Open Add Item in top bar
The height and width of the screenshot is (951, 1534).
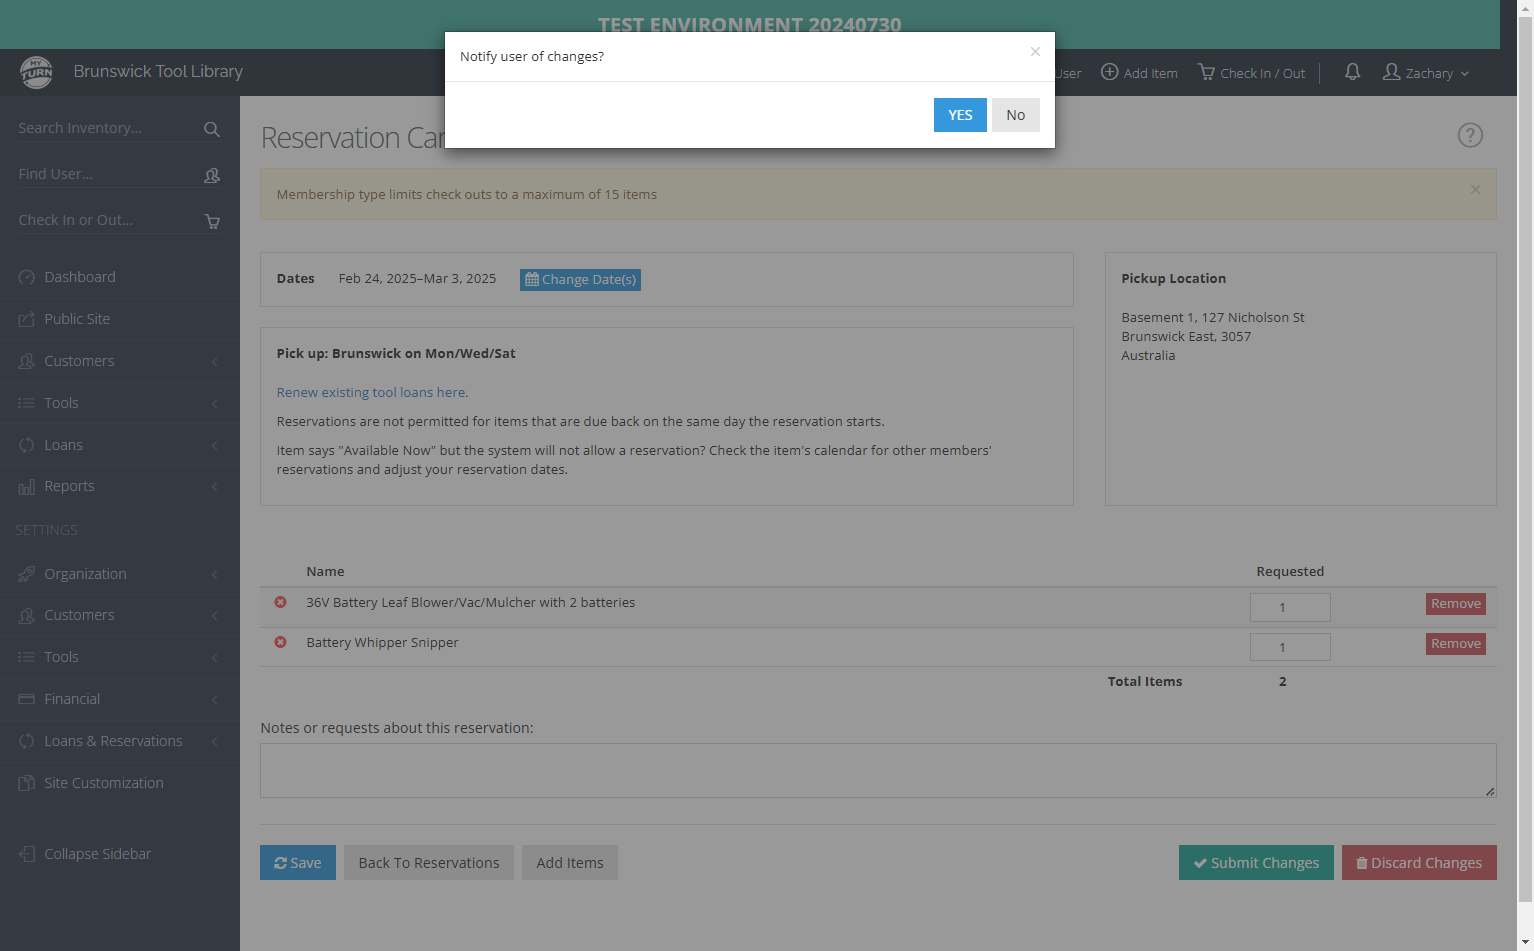(1139, 73)
